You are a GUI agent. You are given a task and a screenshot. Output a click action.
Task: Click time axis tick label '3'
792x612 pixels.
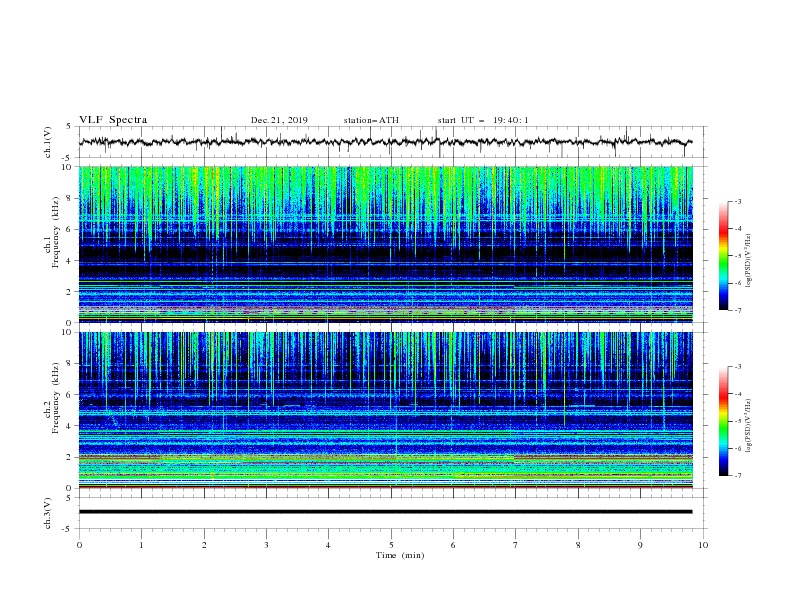click(x=266, y=545)
